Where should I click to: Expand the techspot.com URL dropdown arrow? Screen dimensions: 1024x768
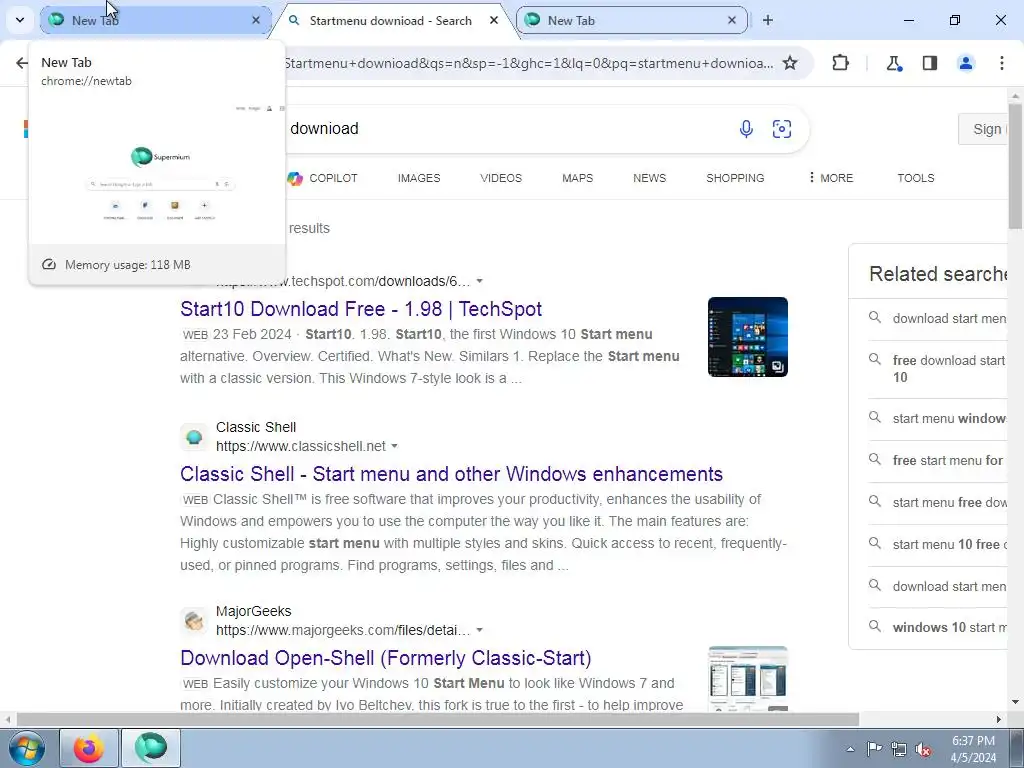coord(479,281)
